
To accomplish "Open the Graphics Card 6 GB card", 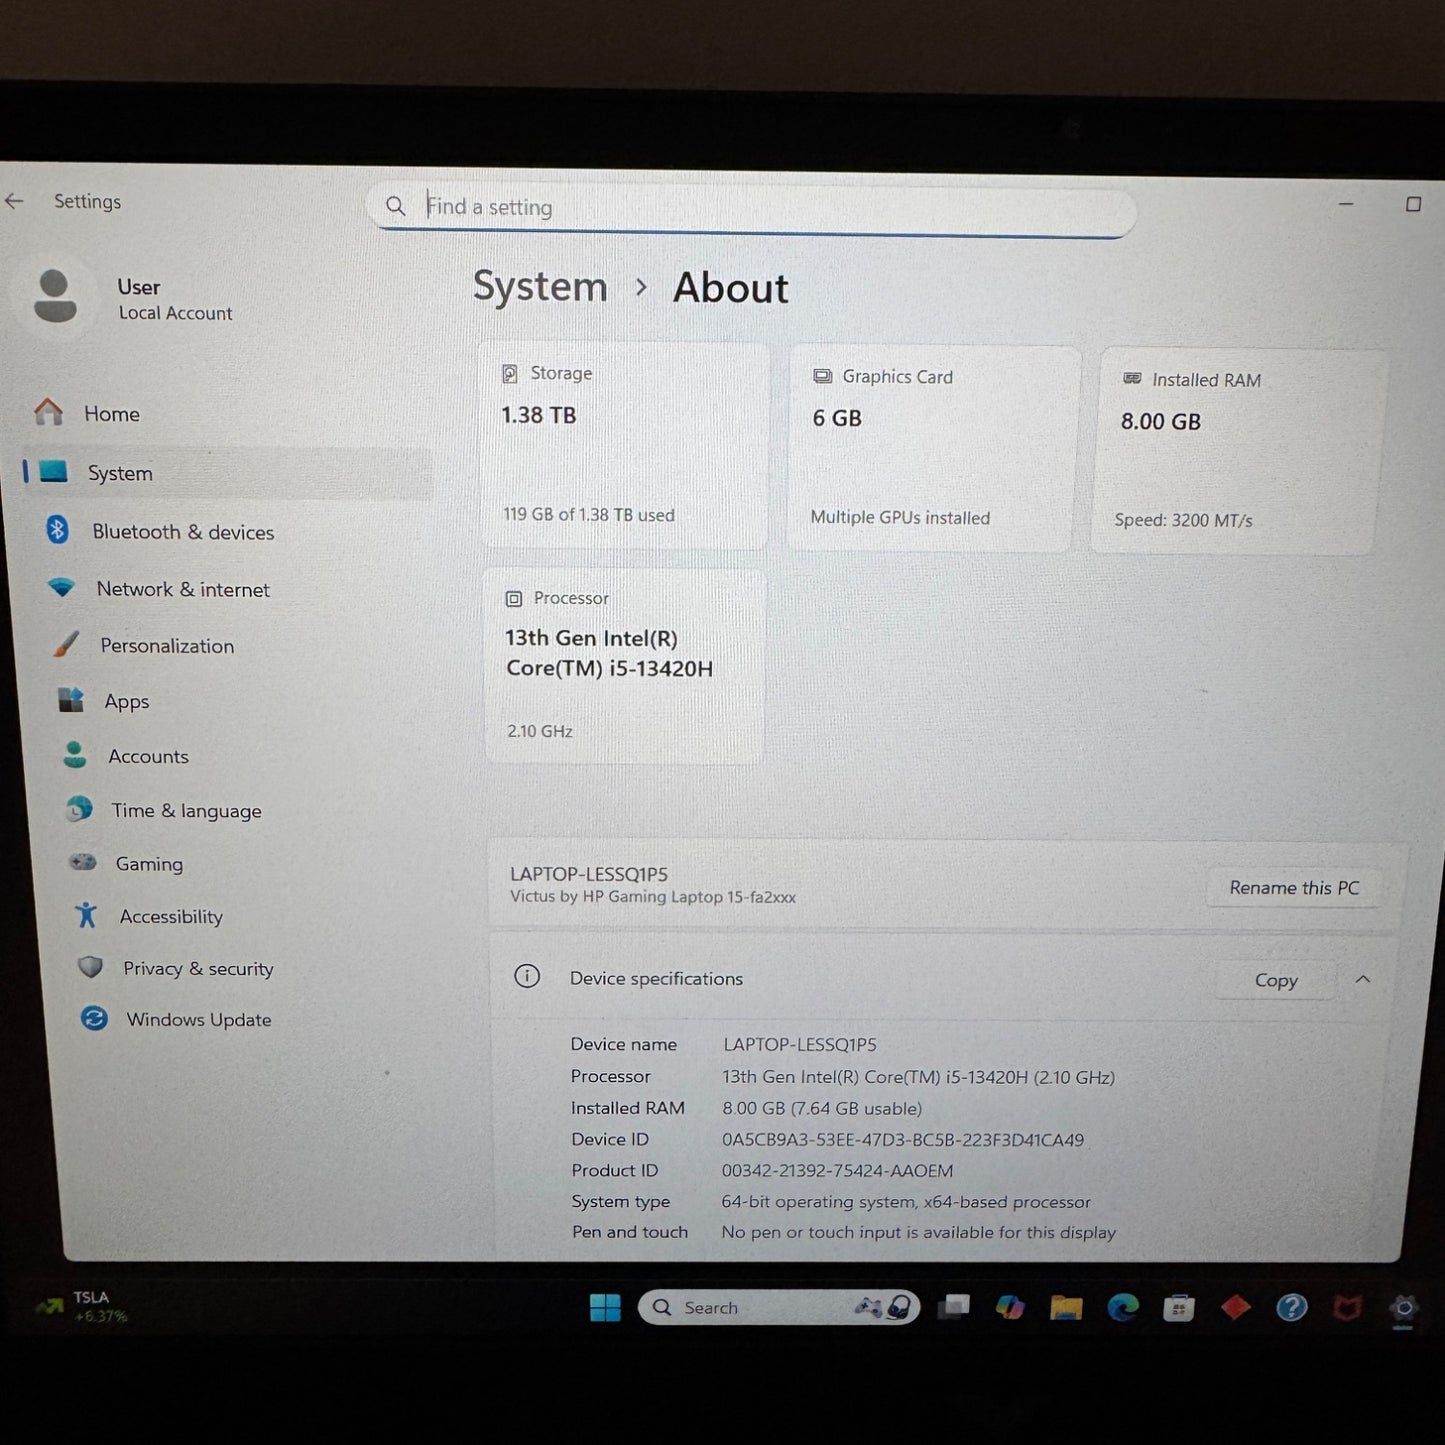I will pyautogui.click(x=933, y=449).
